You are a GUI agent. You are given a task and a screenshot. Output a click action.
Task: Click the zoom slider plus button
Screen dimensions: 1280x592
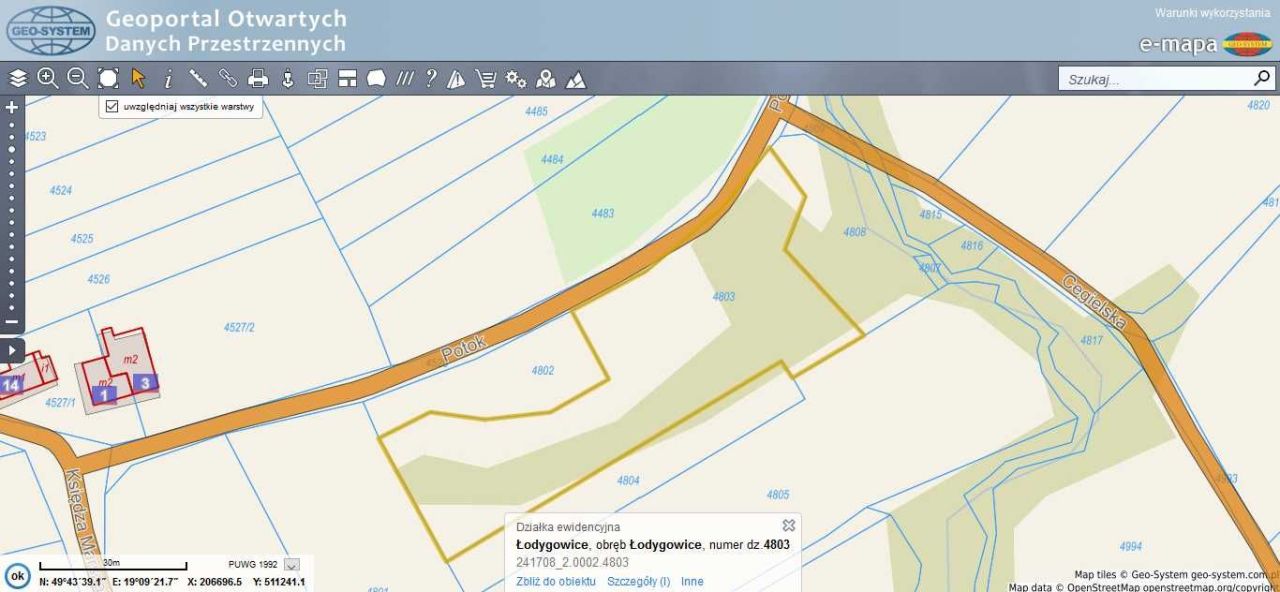coord(11,105)
